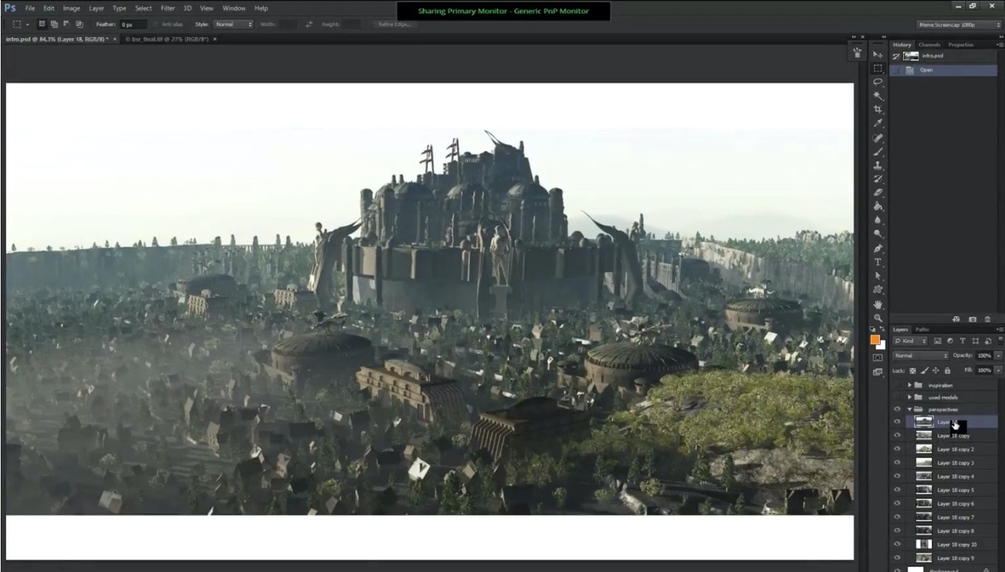
Task: Hide the perspectives group
Action: 897,409
